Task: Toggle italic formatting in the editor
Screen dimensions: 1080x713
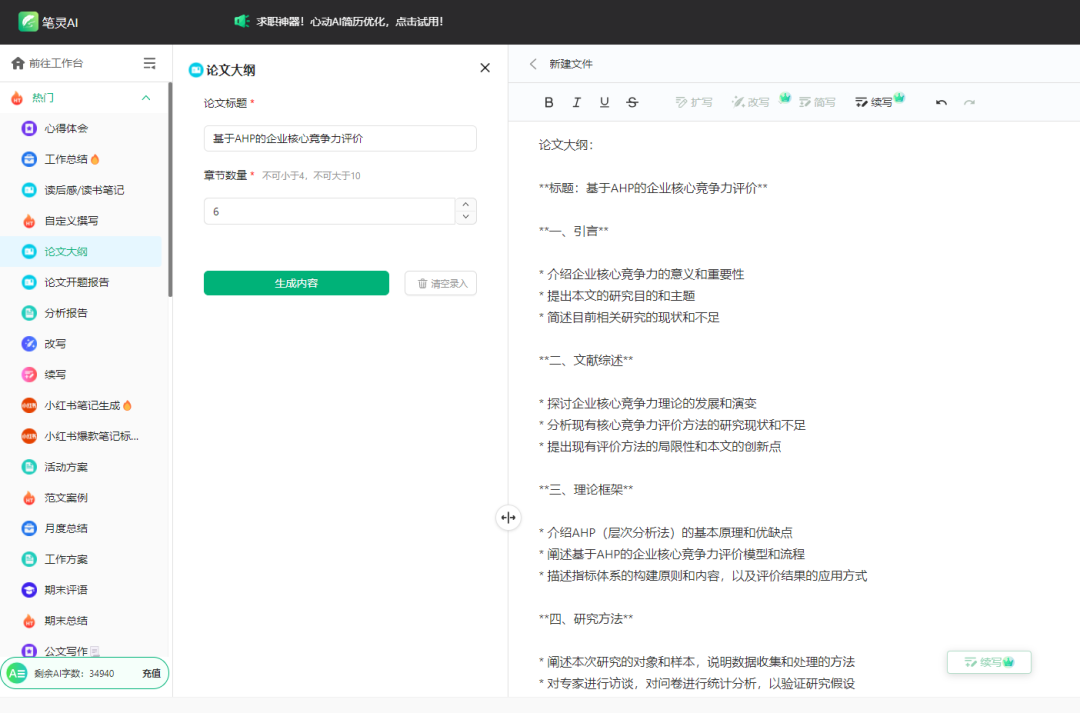Action: (576, 101)
